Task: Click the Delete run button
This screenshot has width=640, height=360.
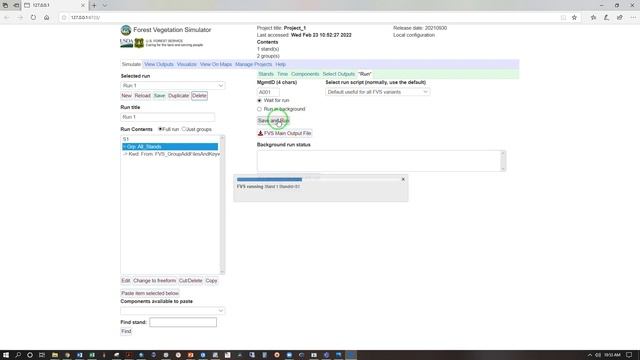Action: [199, 96]
